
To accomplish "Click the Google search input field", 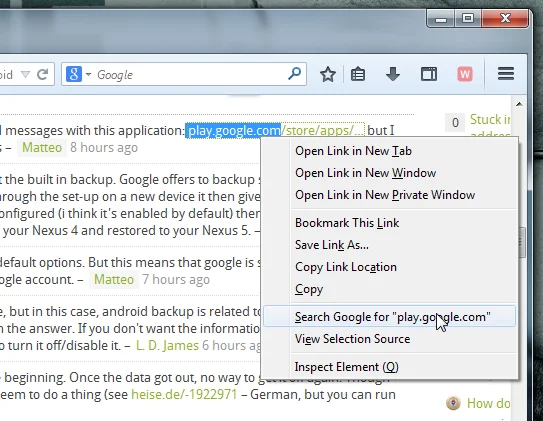I will pos(190,74).
